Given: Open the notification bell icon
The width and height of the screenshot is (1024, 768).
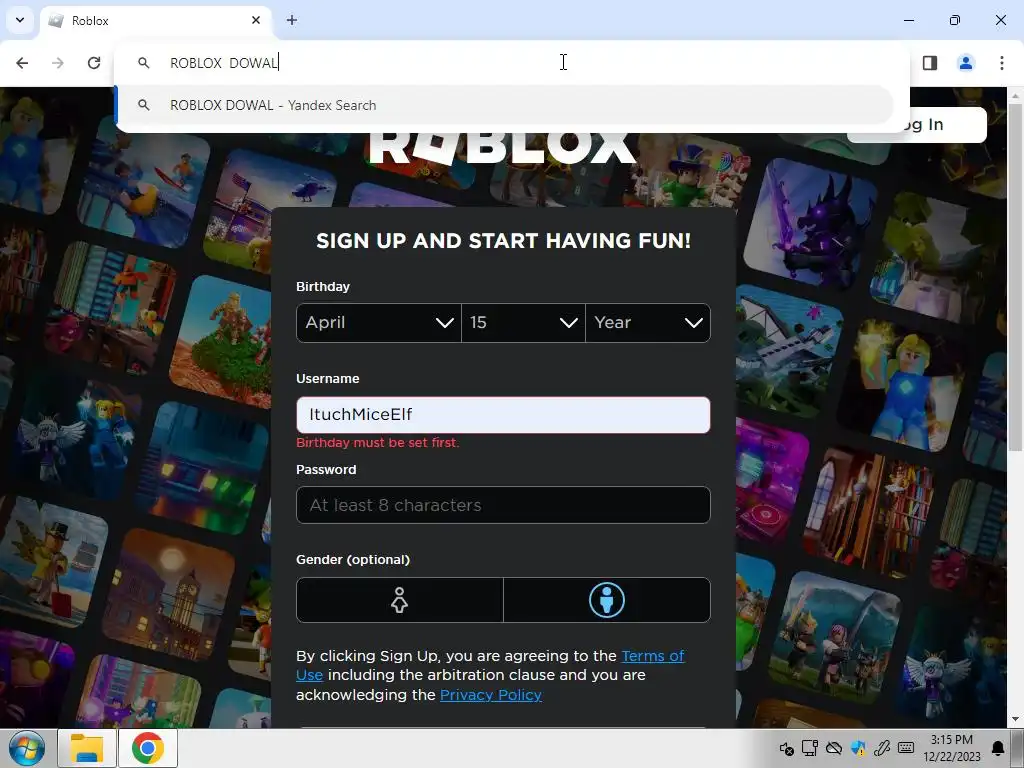Looking at the screenshot, I should (x=998, y=748).
